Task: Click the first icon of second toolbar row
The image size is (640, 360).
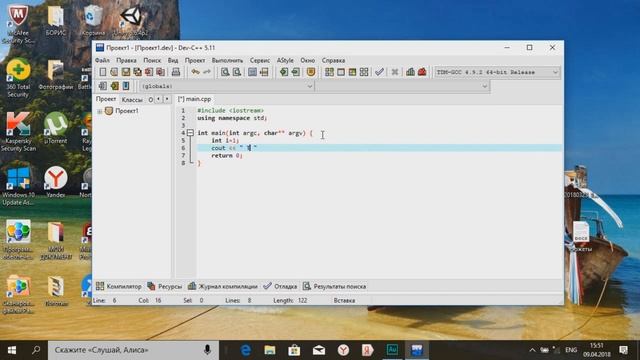Action: pos(103,86)
